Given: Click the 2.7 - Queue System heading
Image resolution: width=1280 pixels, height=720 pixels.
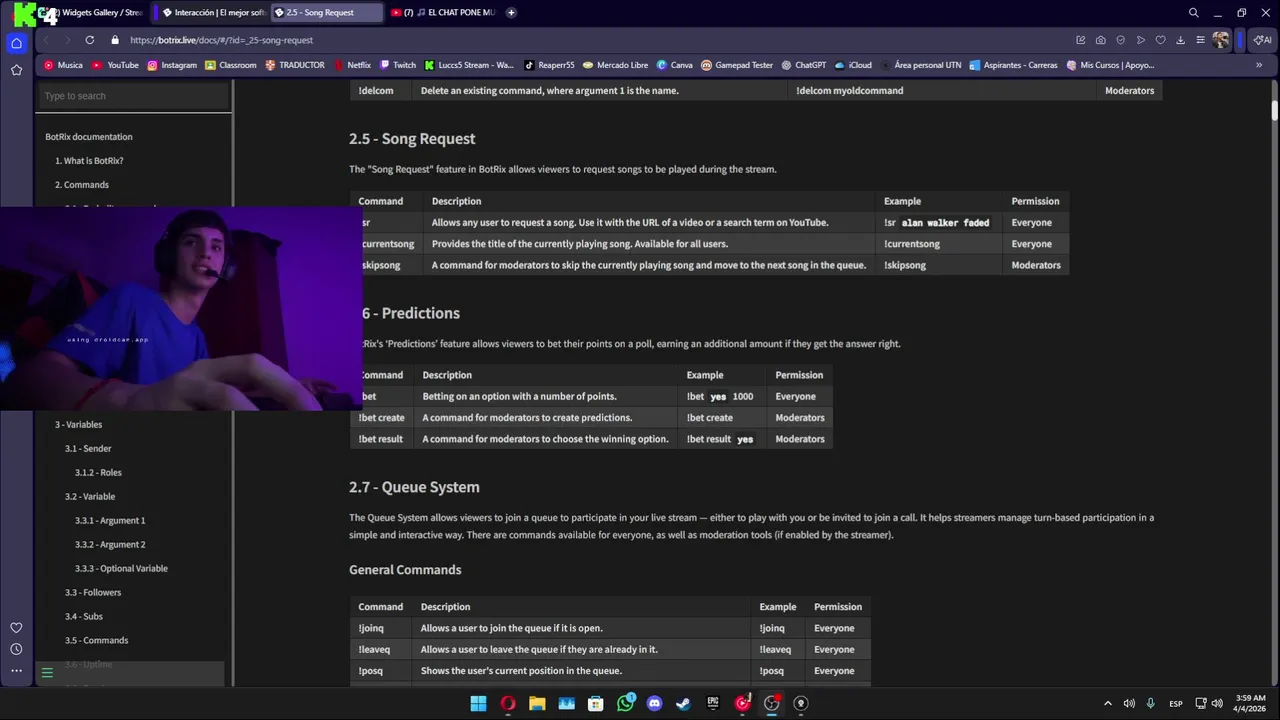Looking at the screenshot, I should [x=414, y=487].
